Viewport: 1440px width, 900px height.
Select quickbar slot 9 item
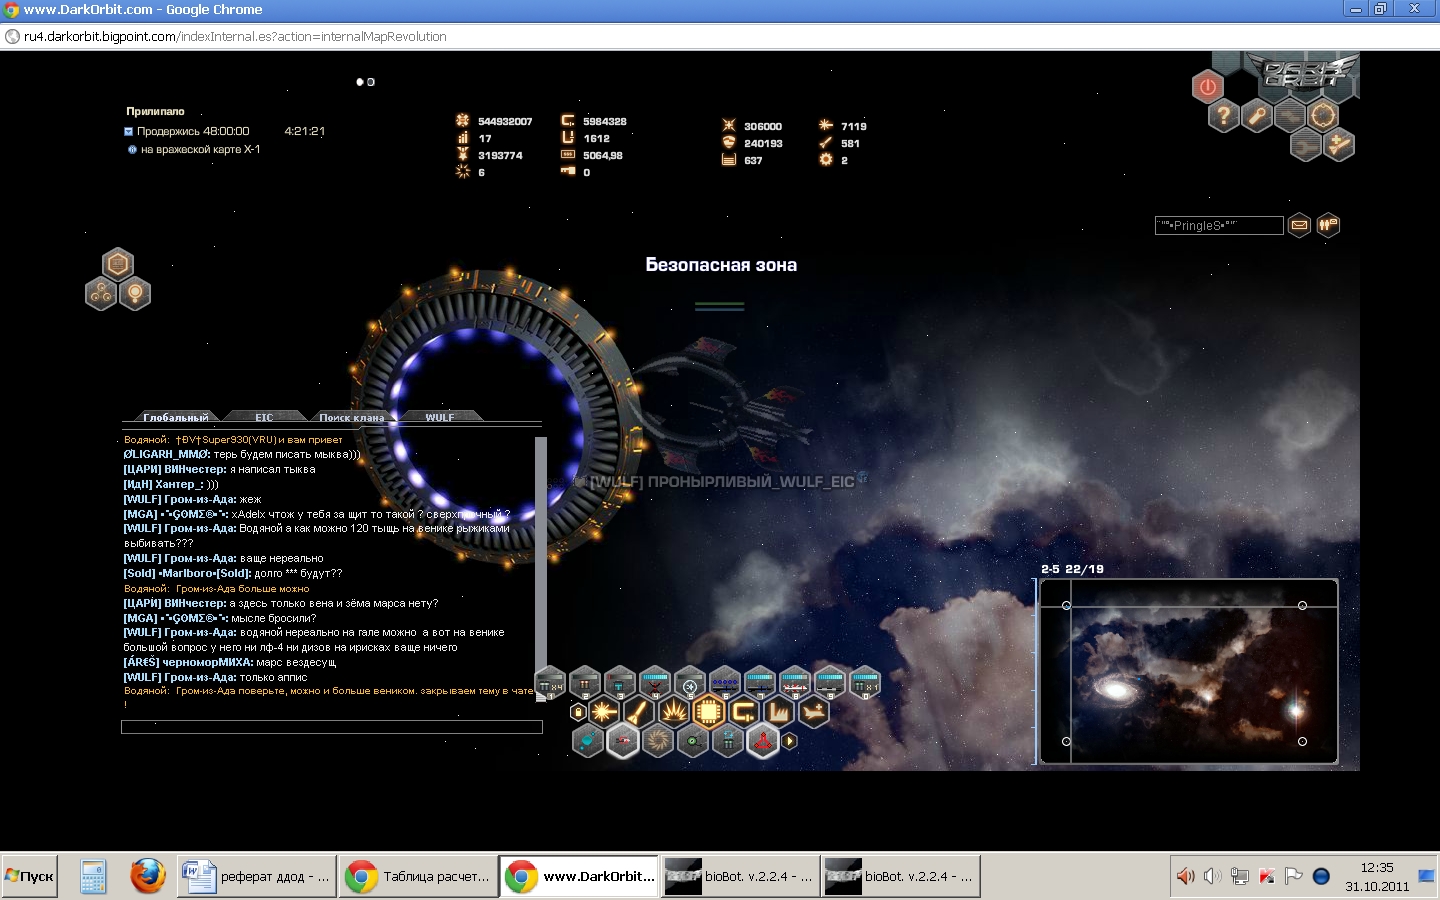tap(830, 683)
